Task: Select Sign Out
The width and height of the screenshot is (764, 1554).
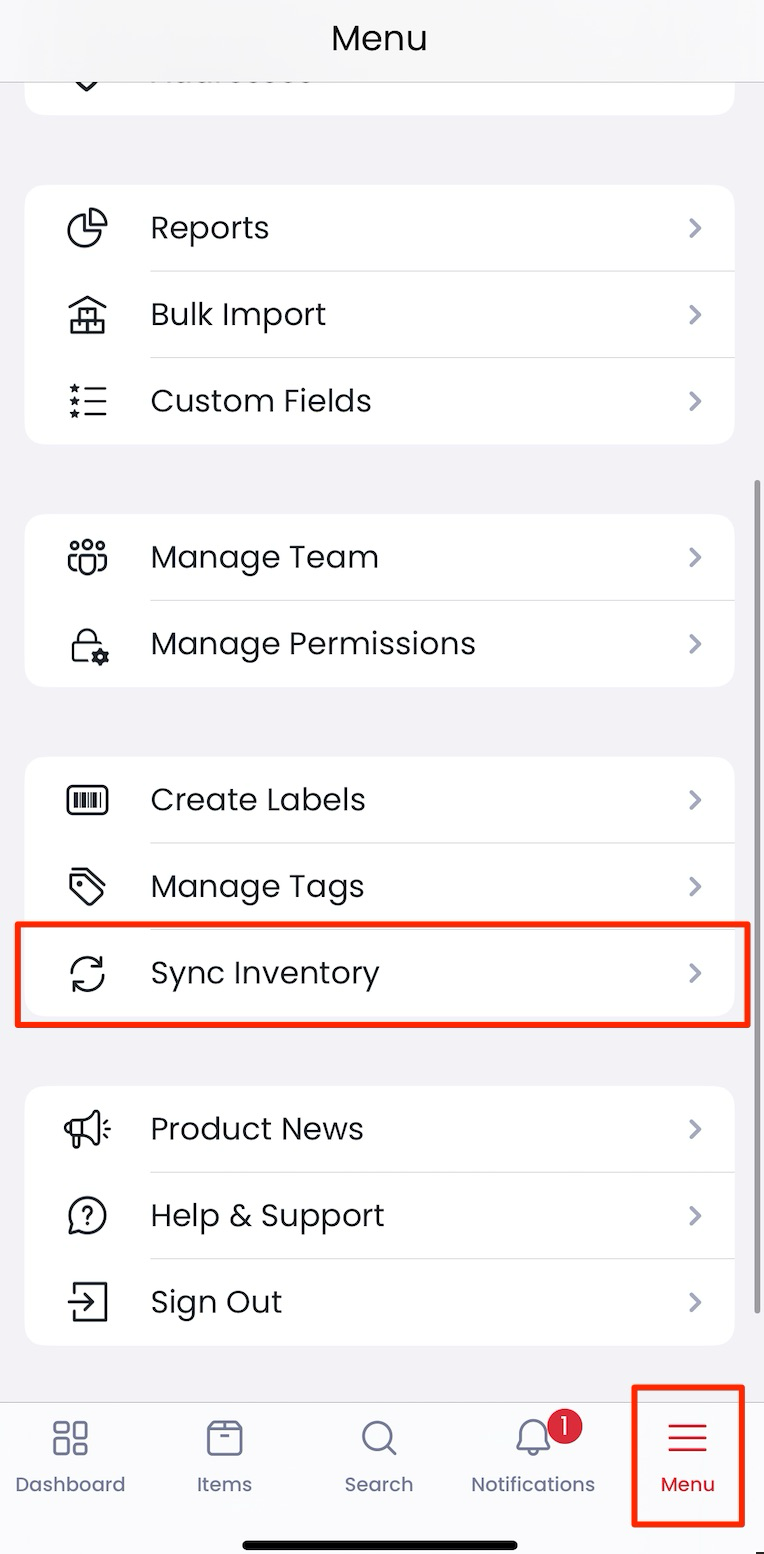Action: [379, 1302]
